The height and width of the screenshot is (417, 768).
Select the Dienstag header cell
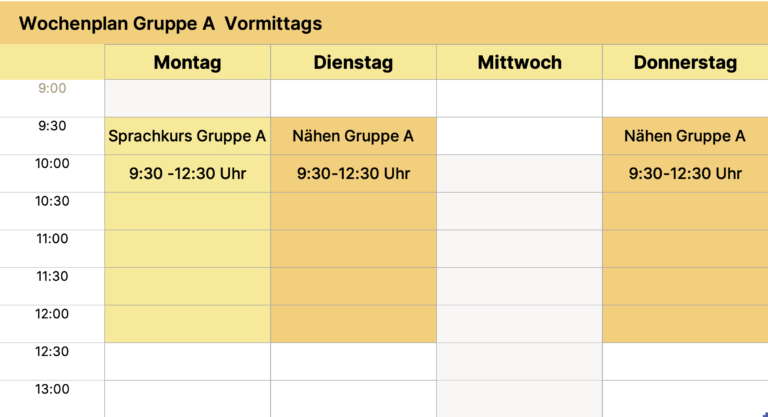pos(353,63)
